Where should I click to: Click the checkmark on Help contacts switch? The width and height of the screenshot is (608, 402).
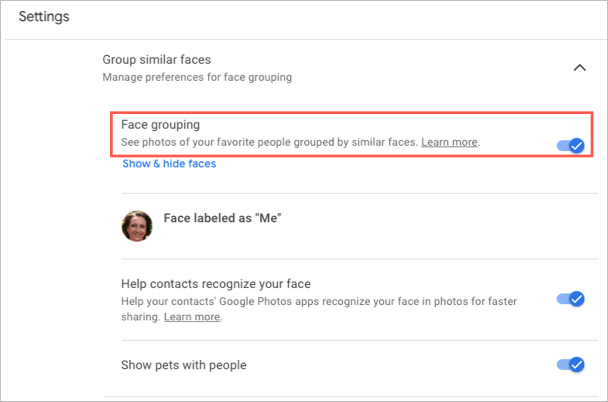click(576, 299)
